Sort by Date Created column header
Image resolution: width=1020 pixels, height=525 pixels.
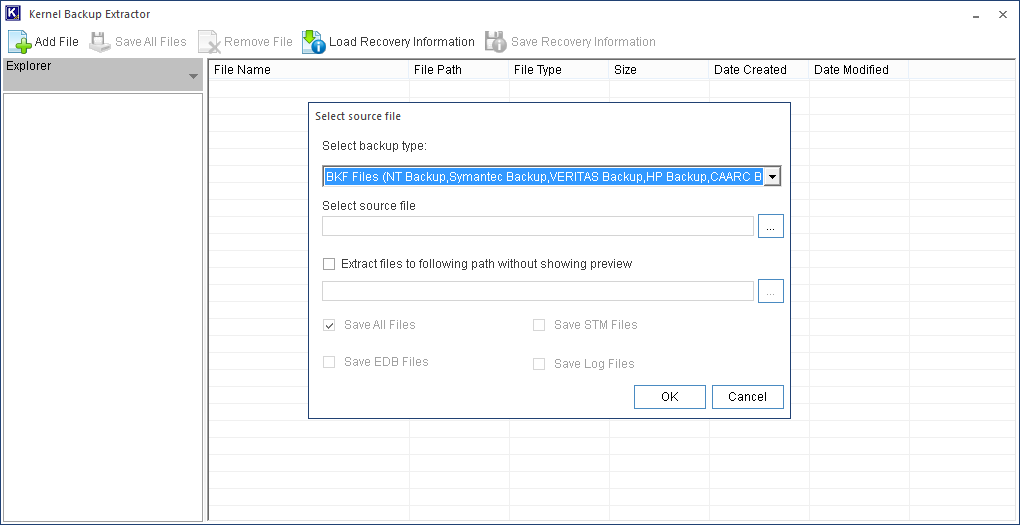click(758, 70)
